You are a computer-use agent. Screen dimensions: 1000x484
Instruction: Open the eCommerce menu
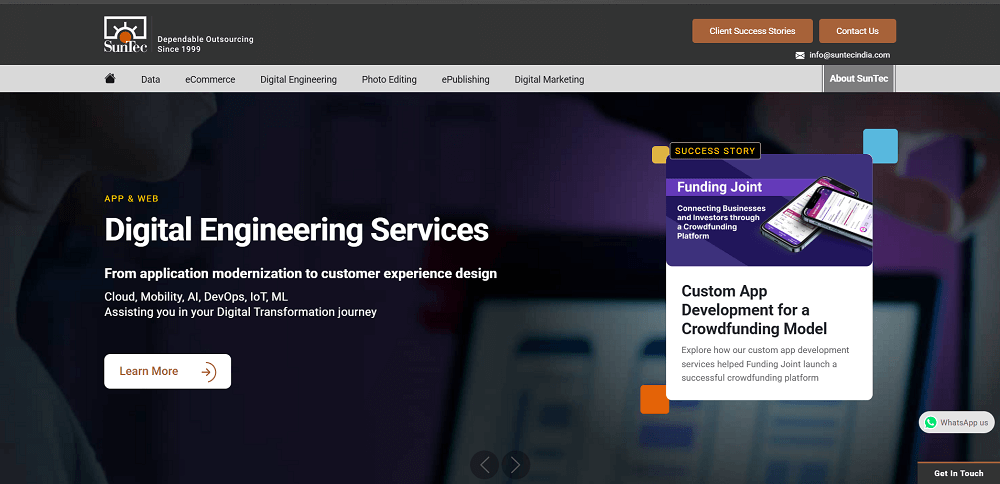pyautogui.click(x=210, y=79)
